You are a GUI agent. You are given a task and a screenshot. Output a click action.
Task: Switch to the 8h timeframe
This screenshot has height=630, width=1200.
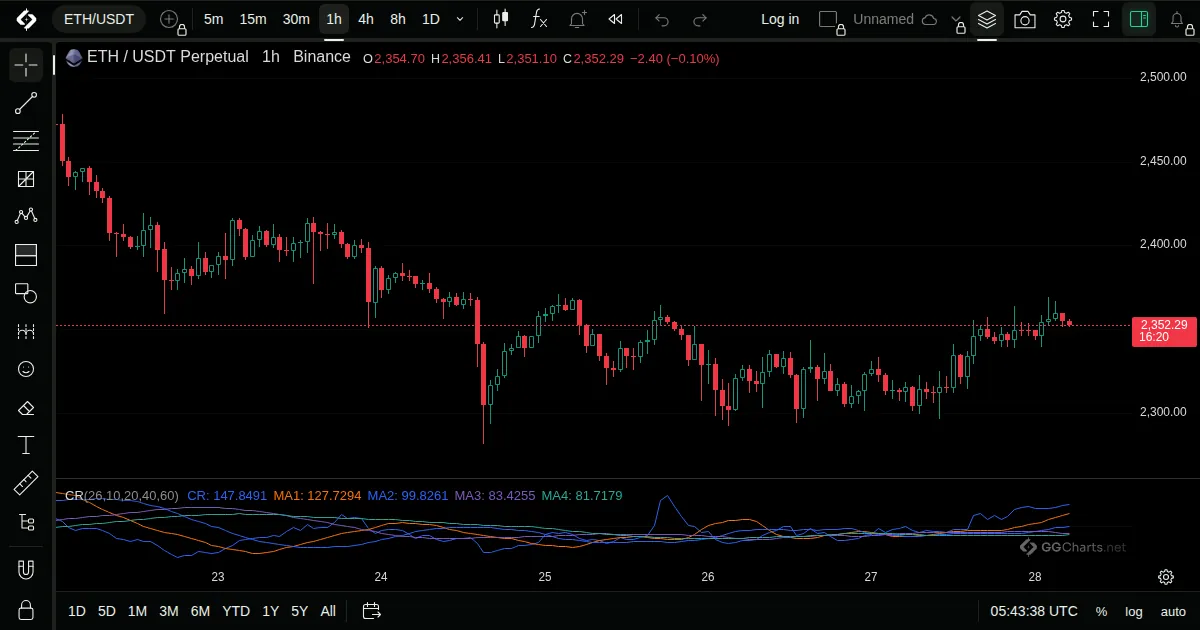398,19
